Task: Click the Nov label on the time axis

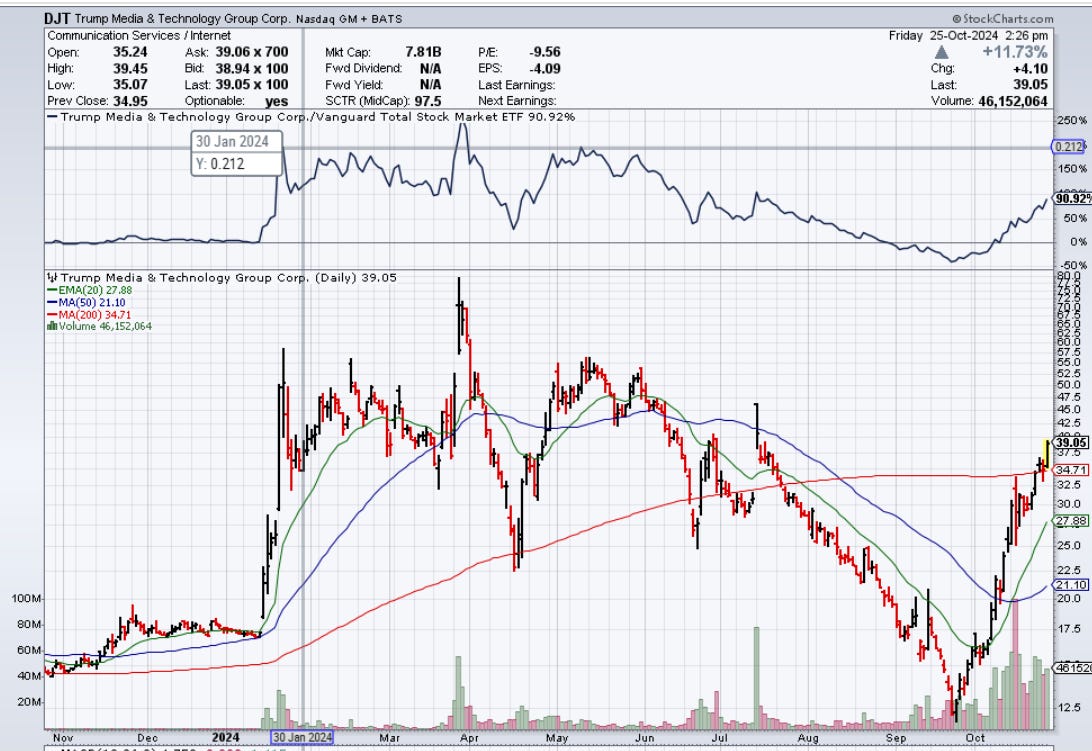Action: pos(63,738)
